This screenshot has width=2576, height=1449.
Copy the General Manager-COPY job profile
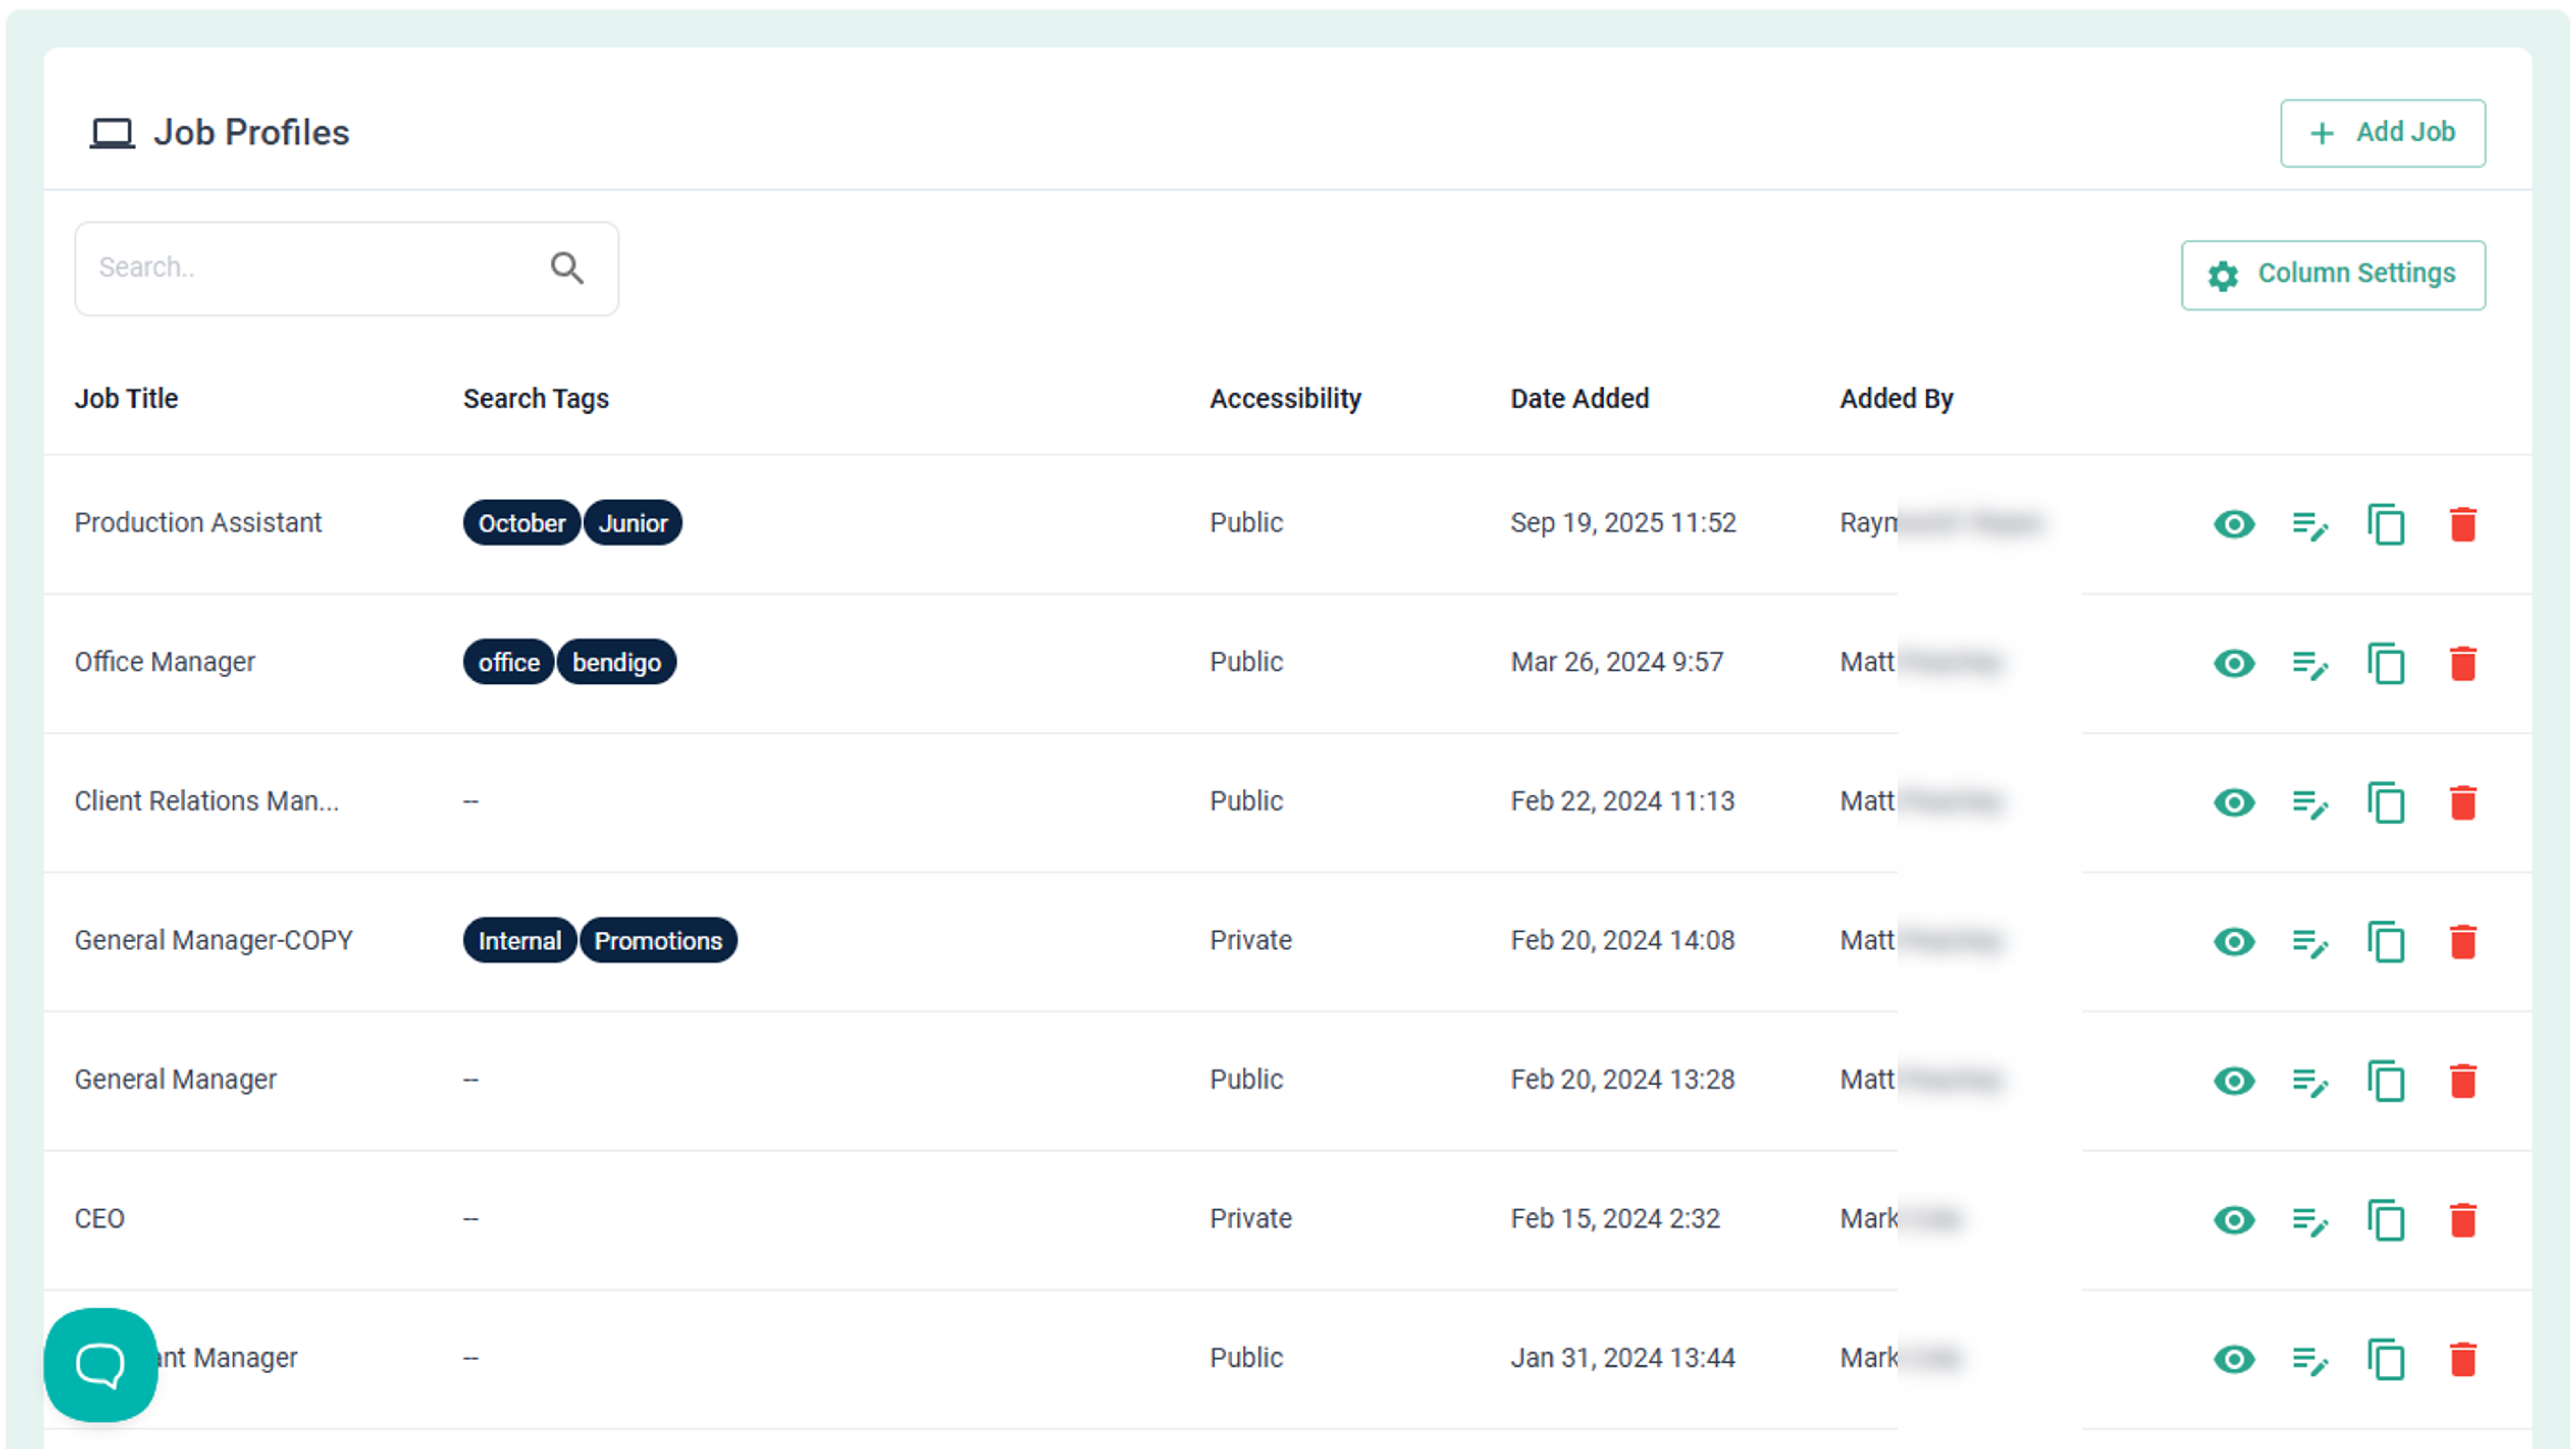(2386, 941)
